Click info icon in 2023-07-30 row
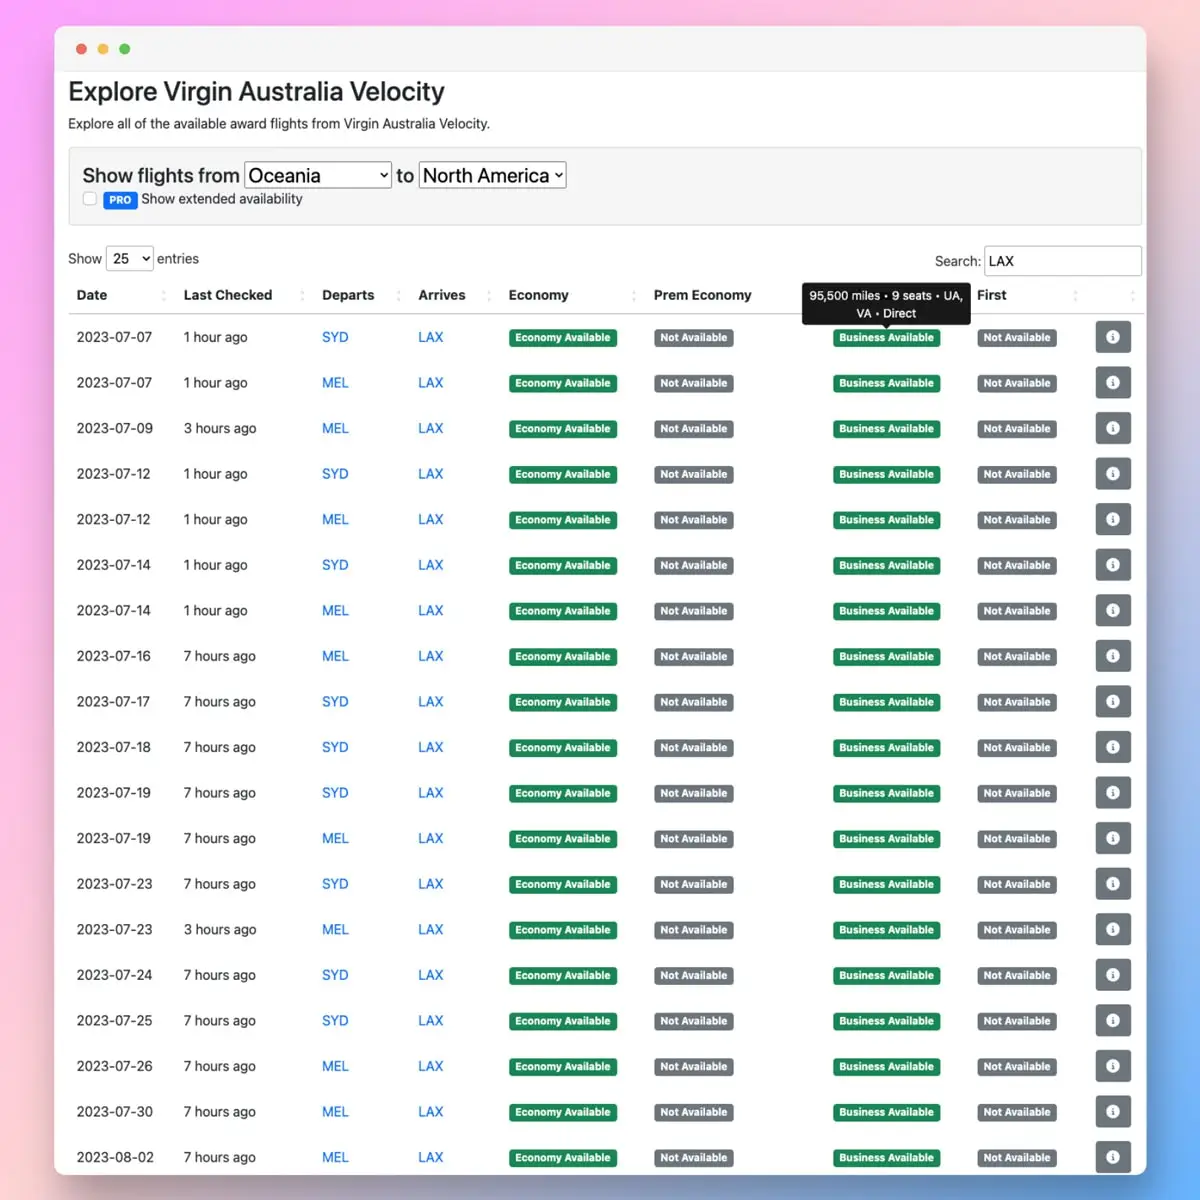The height and width of the screenshot is (1200, 1200). click(x=1113, y=1111)
